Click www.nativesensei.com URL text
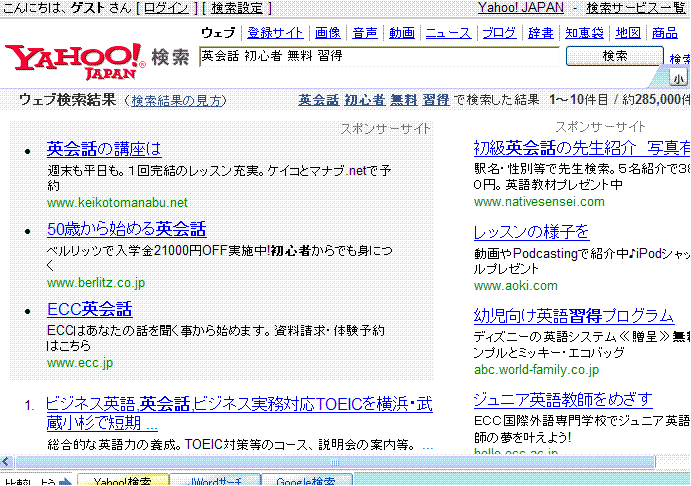Viewport: 691px width, 486px height. coord(539,202)
